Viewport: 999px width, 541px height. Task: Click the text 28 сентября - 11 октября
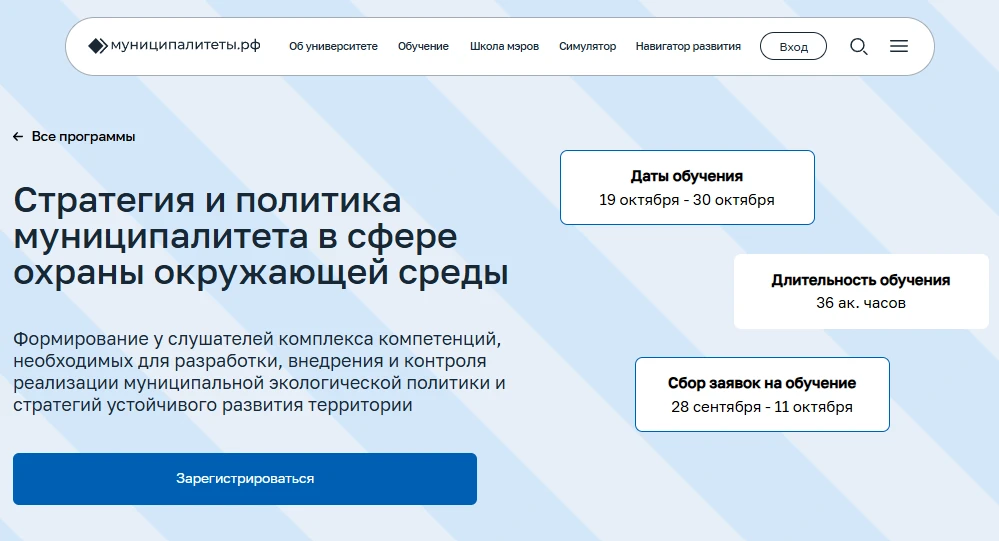tap(762, 407)
